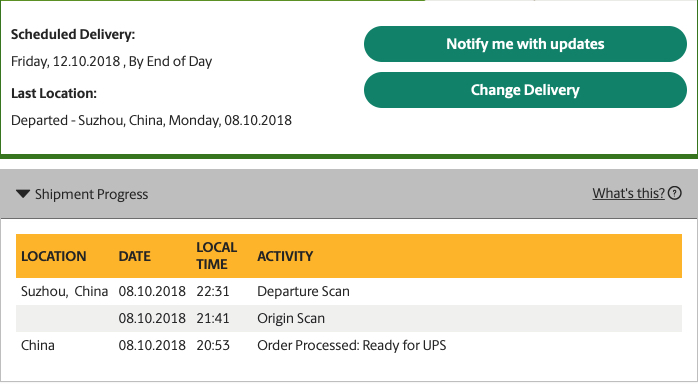
Task: Select the DATE column header
Action: tap(134, 256)
